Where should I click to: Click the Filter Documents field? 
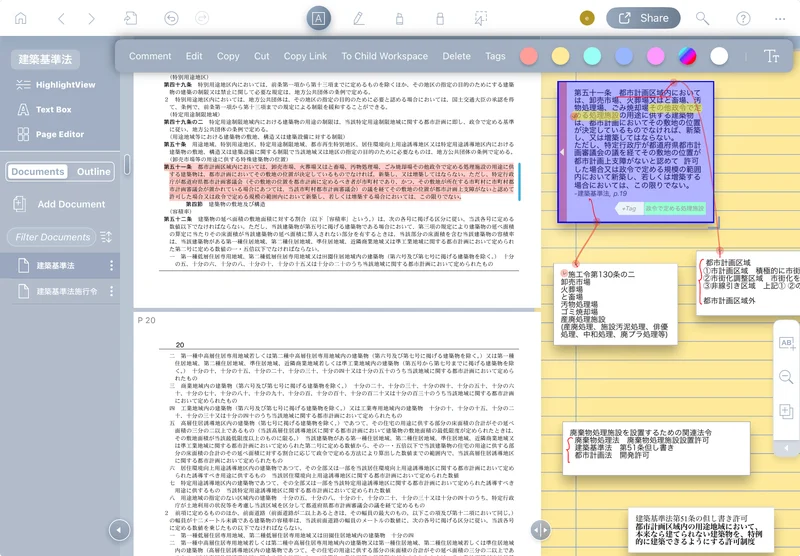[x=52, y=237]
